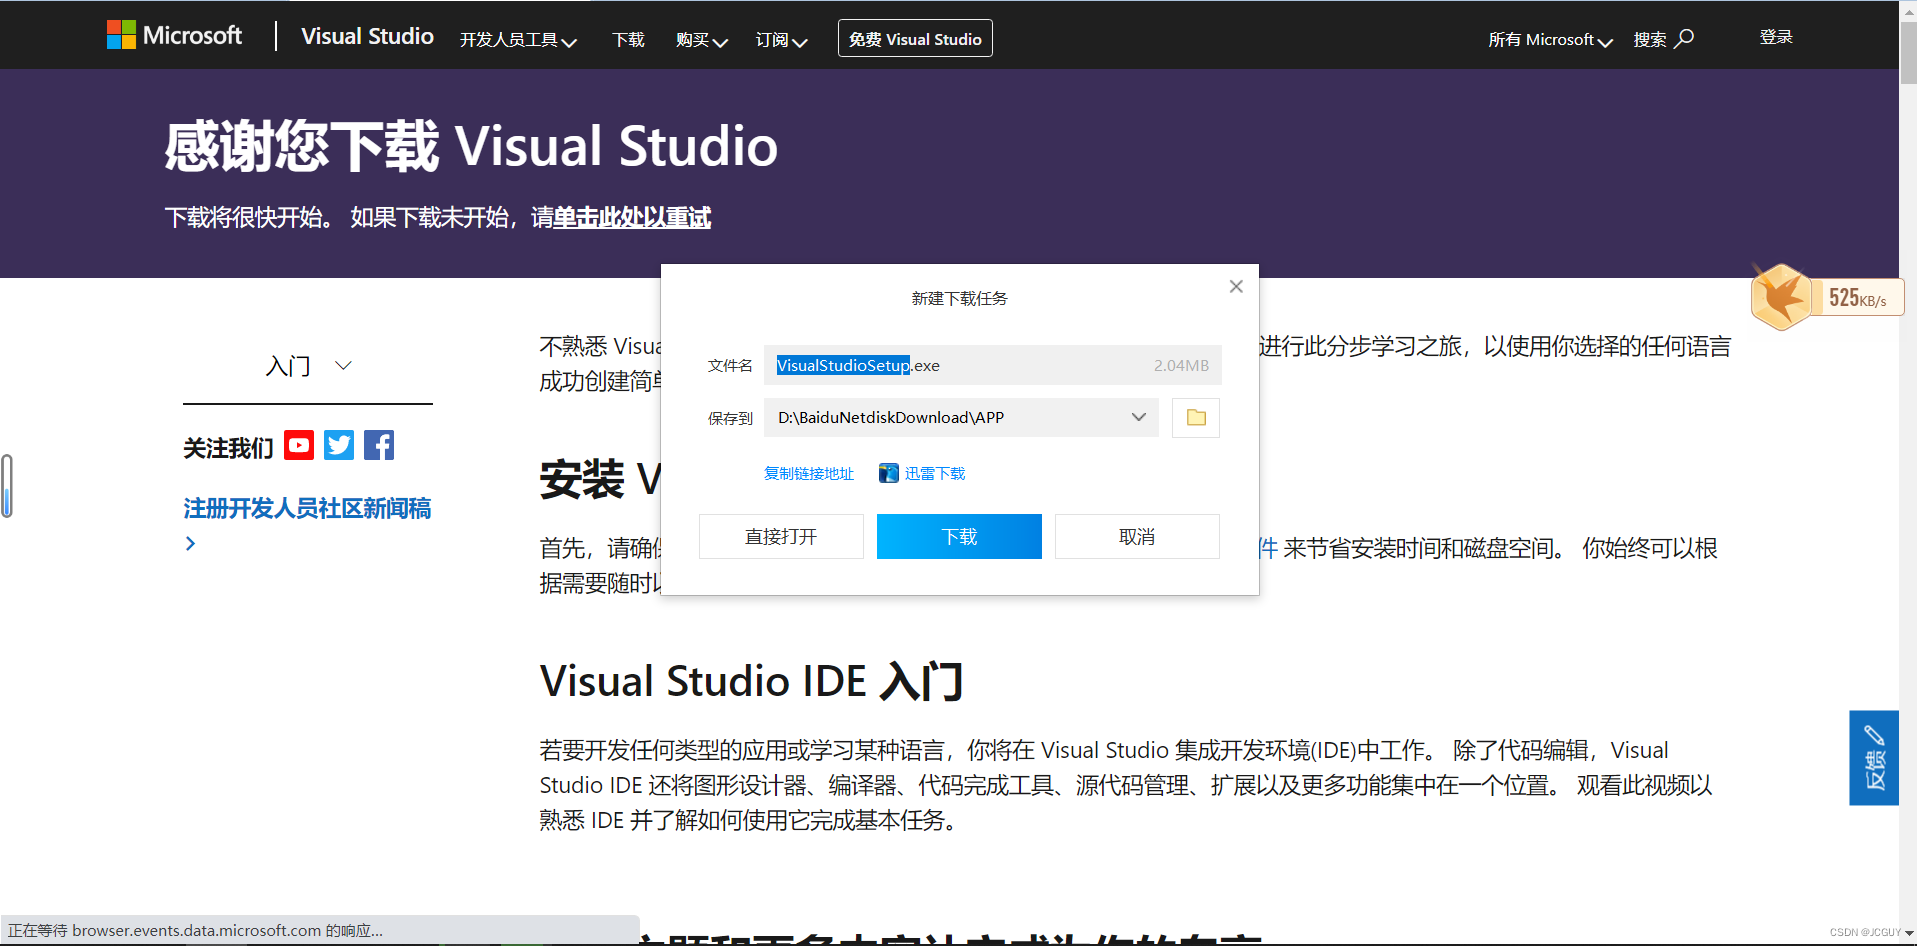Click the 感谢您下载 Visual Studio heading
Viewport: 1917px width, 946px height.
(471, 146)
